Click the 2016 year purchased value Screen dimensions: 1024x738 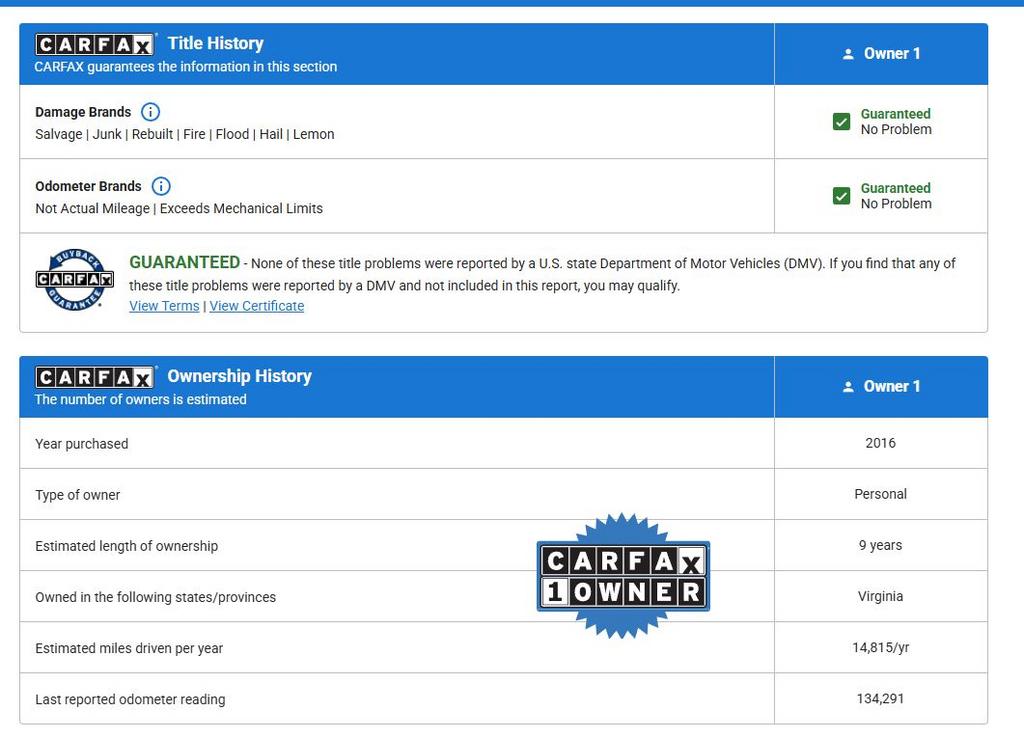pos(880,443)
